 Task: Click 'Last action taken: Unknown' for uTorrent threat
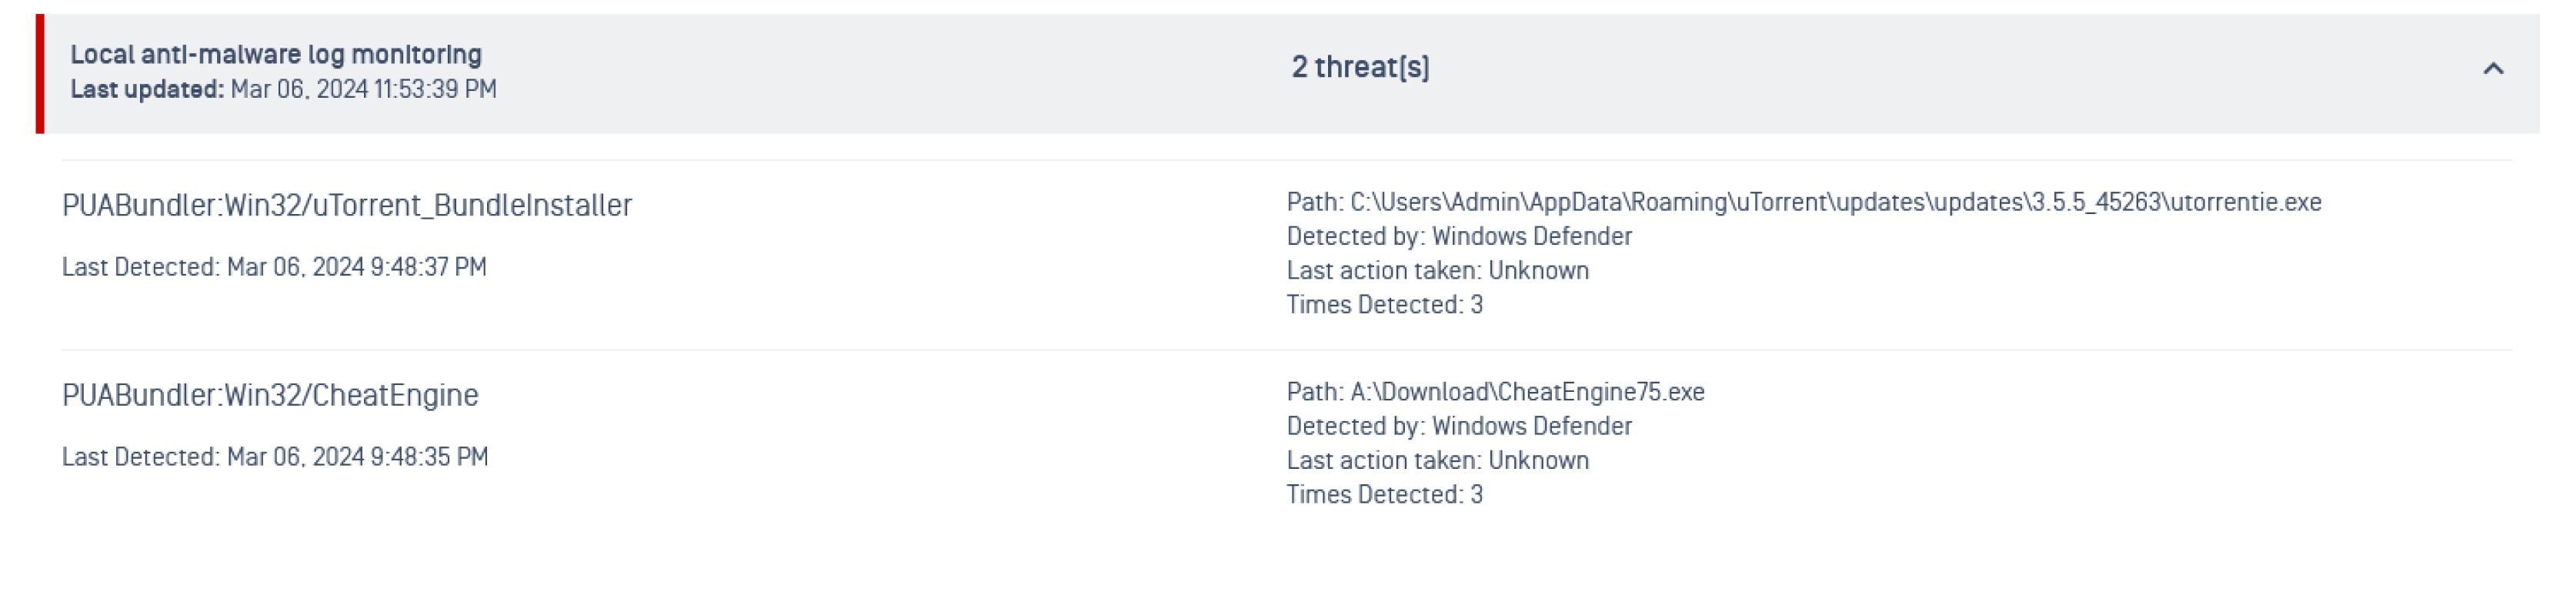click(x=1437, y=270)
